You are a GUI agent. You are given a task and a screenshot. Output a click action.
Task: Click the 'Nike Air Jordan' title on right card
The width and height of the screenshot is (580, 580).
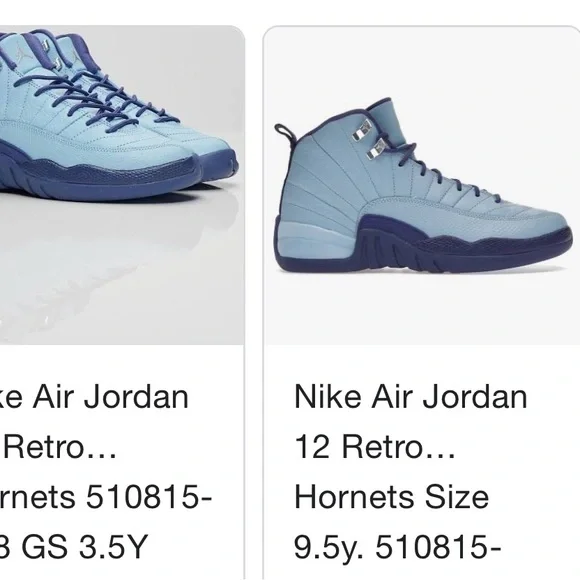(411, 397)
